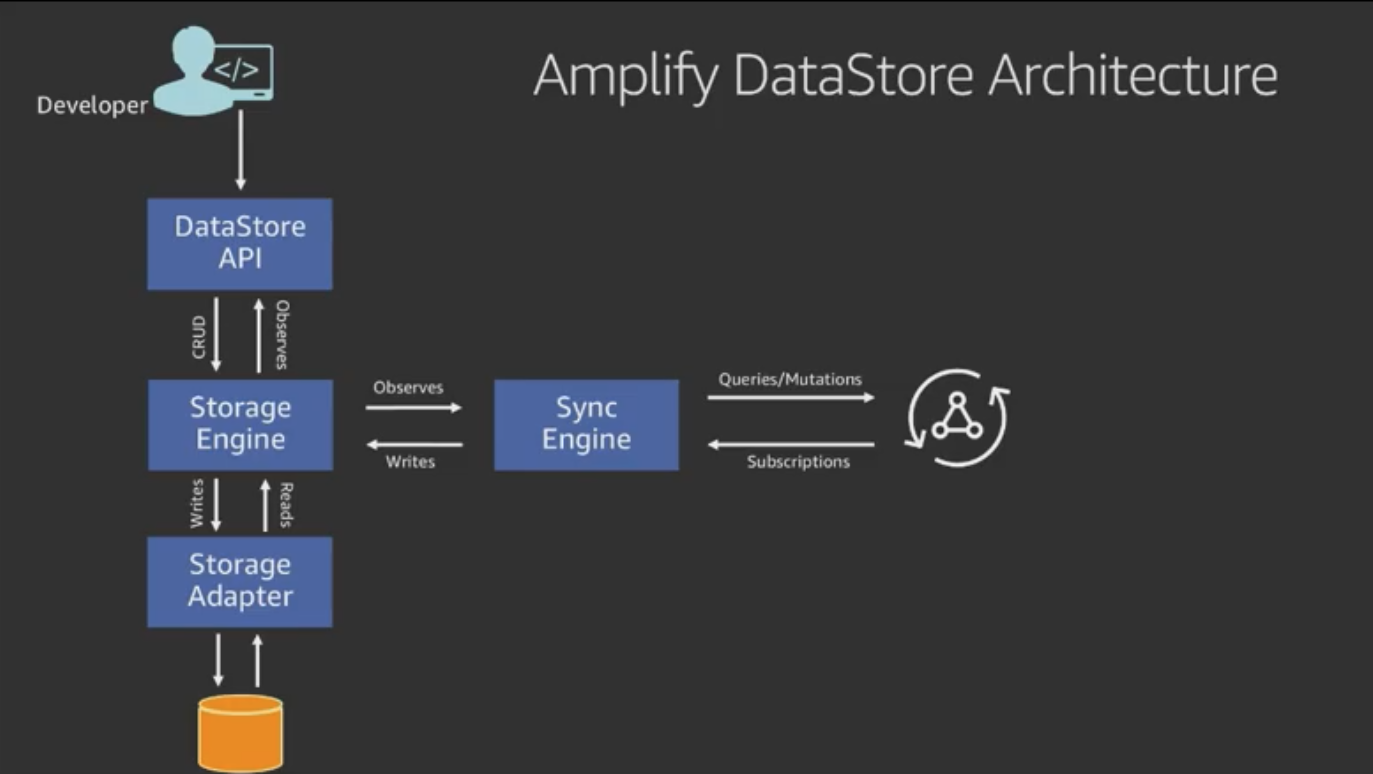Image resolution: width=1373 pixels, height=774 pixels.
Task: Click the orange database cylinder icon
Action: point(240,734)
